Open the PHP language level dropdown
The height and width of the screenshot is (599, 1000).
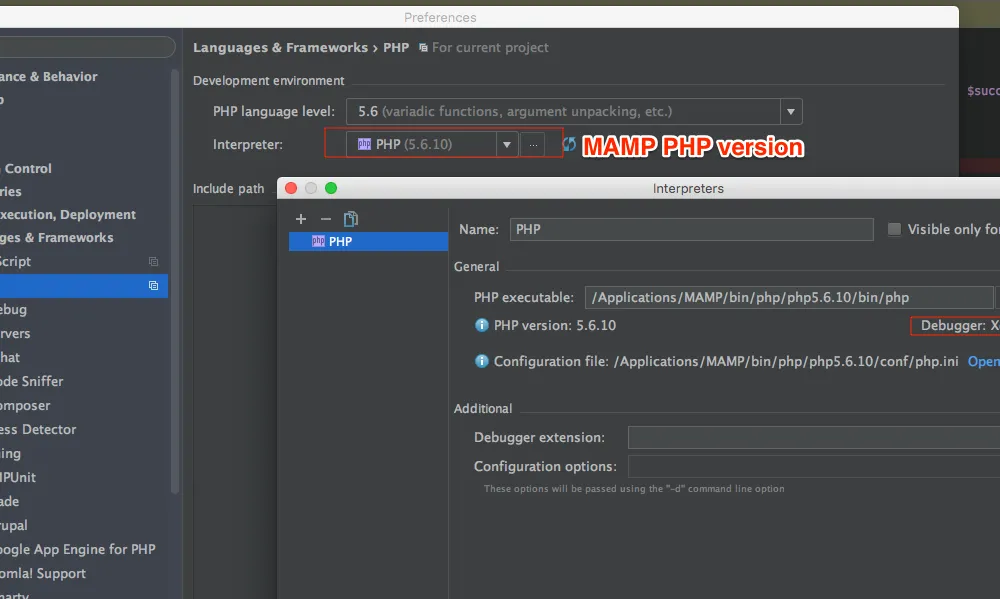tap(789, 111)
